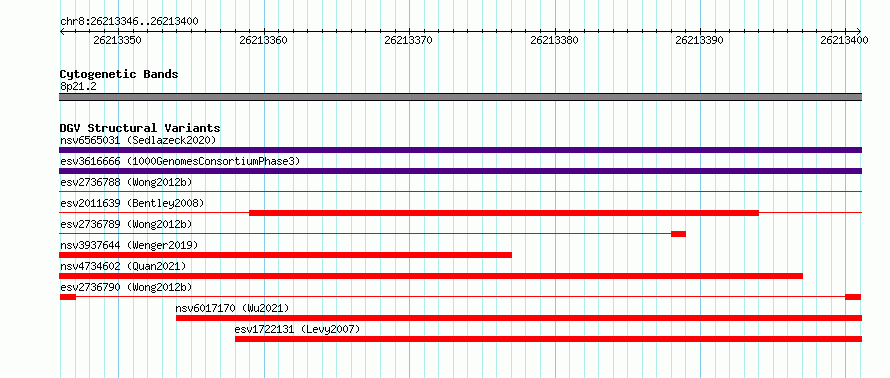Open the esv2736790 (Wong2012b) variant label
This screenshot has width=890, height=378.
click(x=126, y=287)
